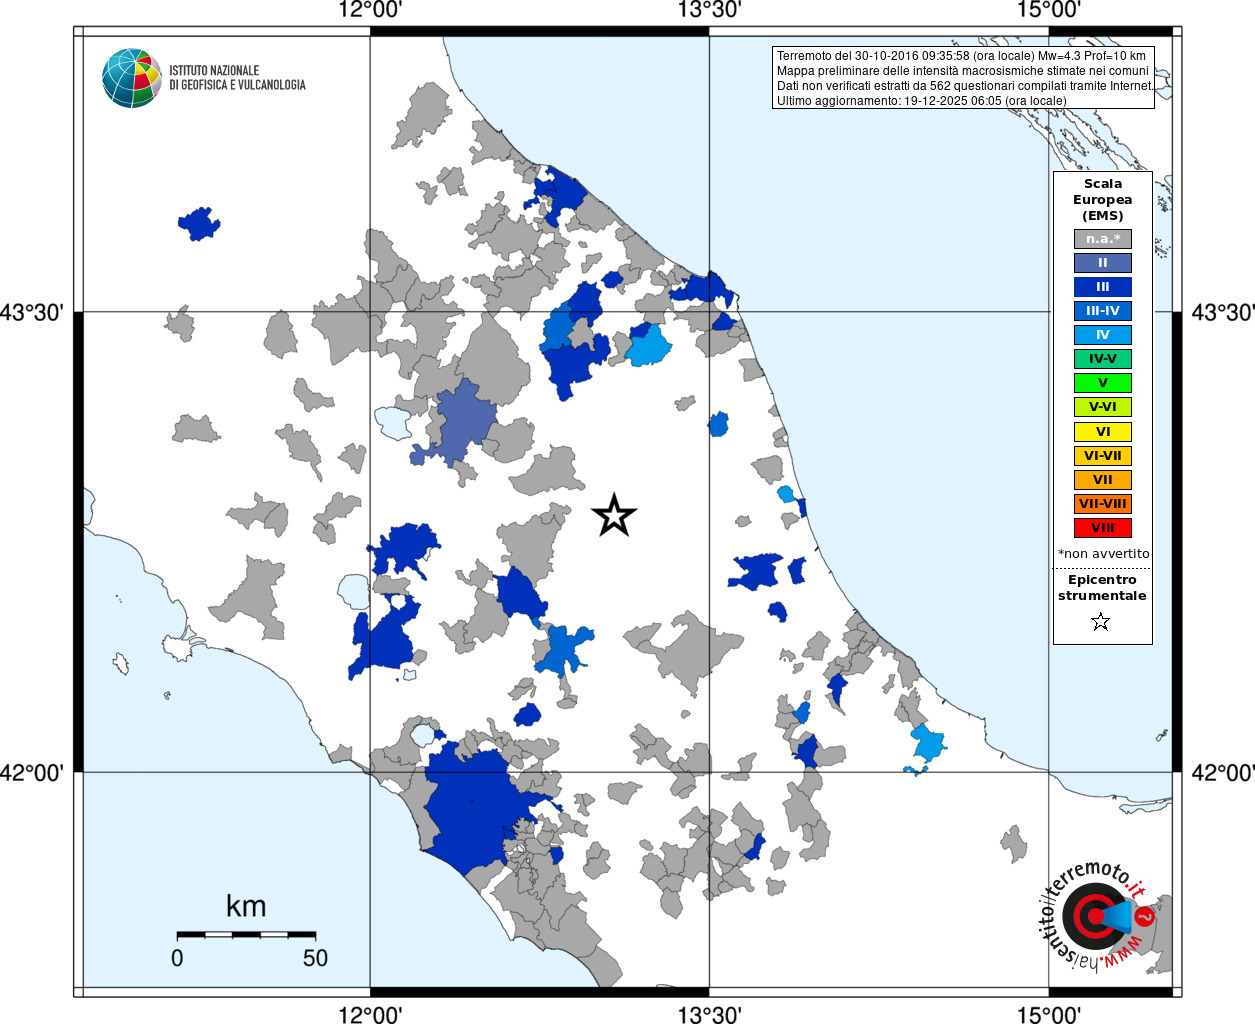Viewport: 1255px width, 1024px height.
Task: Click the 'Scala Europea (EMS)' legend title
Action: 1103,200
